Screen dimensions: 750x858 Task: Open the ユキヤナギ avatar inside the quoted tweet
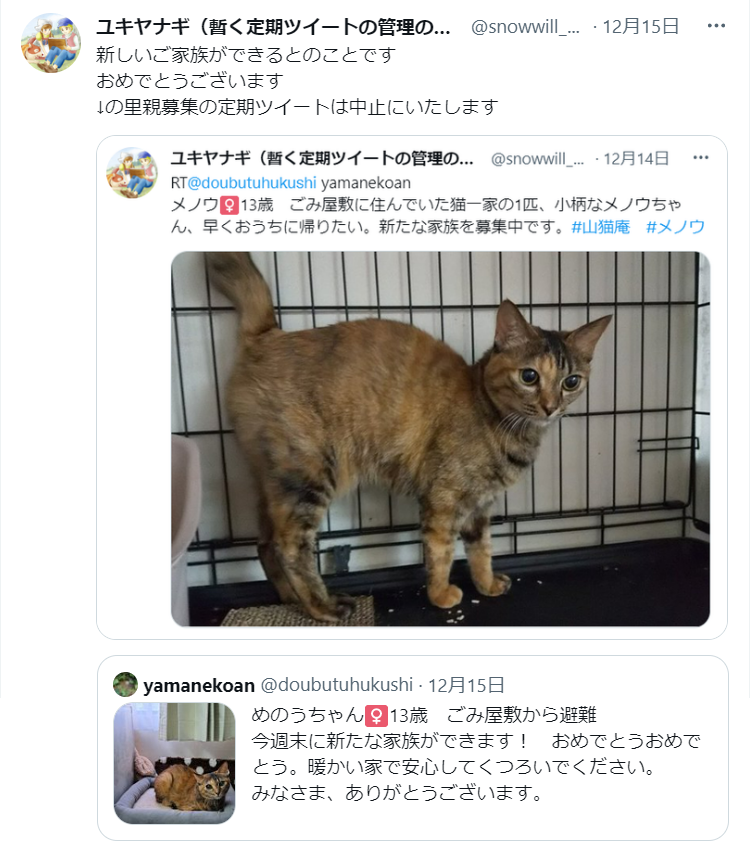132,172
